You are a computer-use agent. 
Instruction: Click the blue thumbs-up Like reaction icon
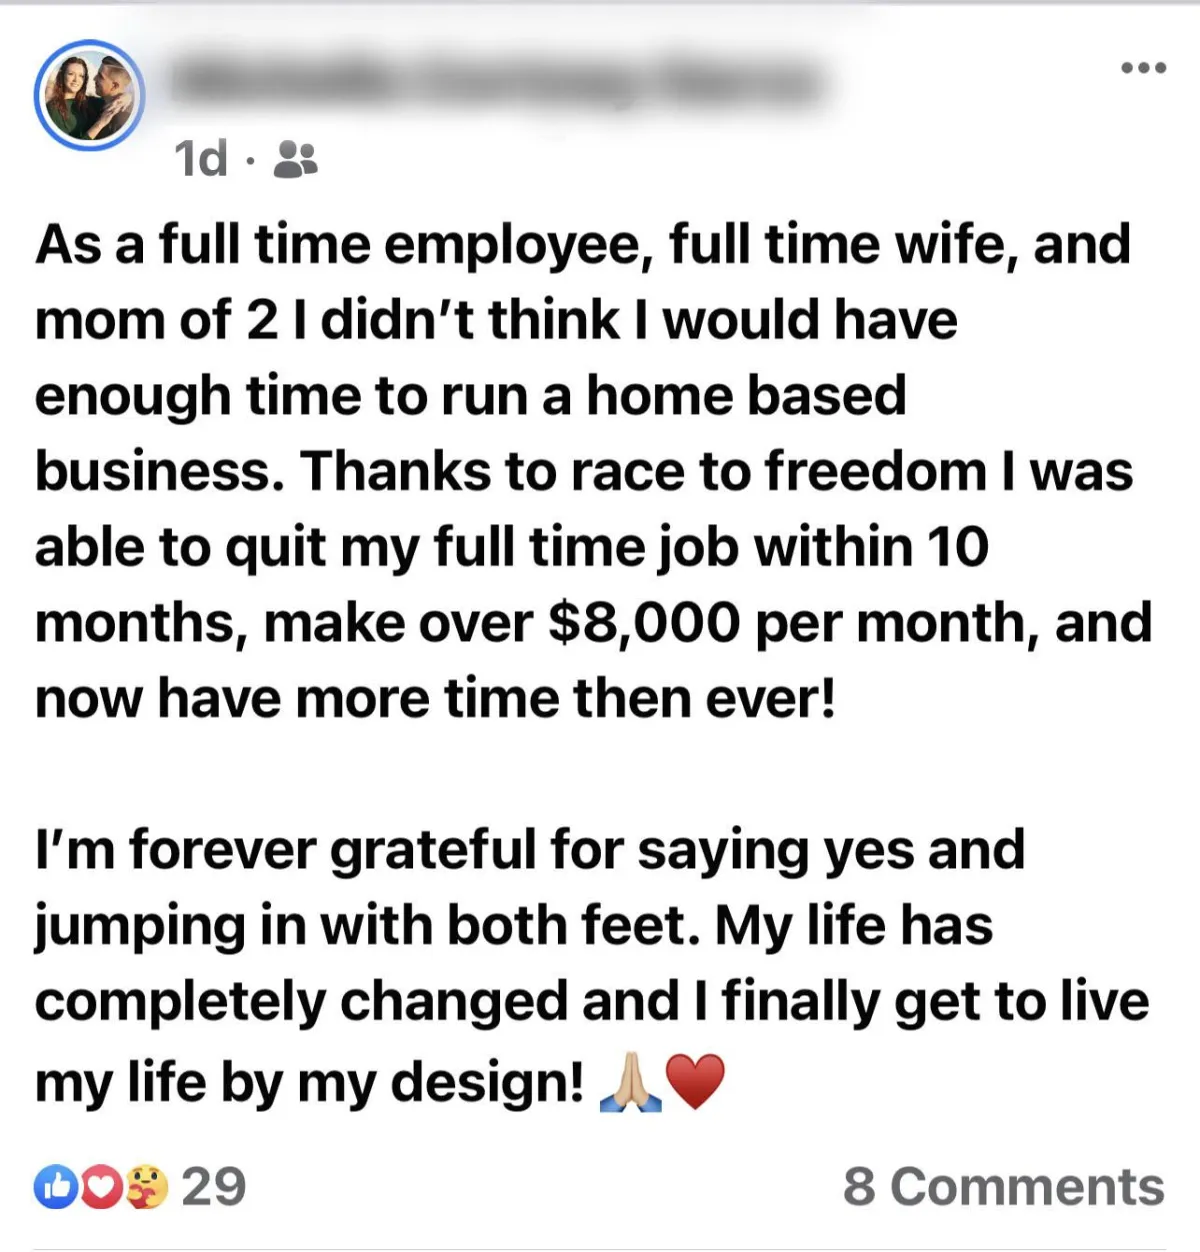tap(56, 1188)
